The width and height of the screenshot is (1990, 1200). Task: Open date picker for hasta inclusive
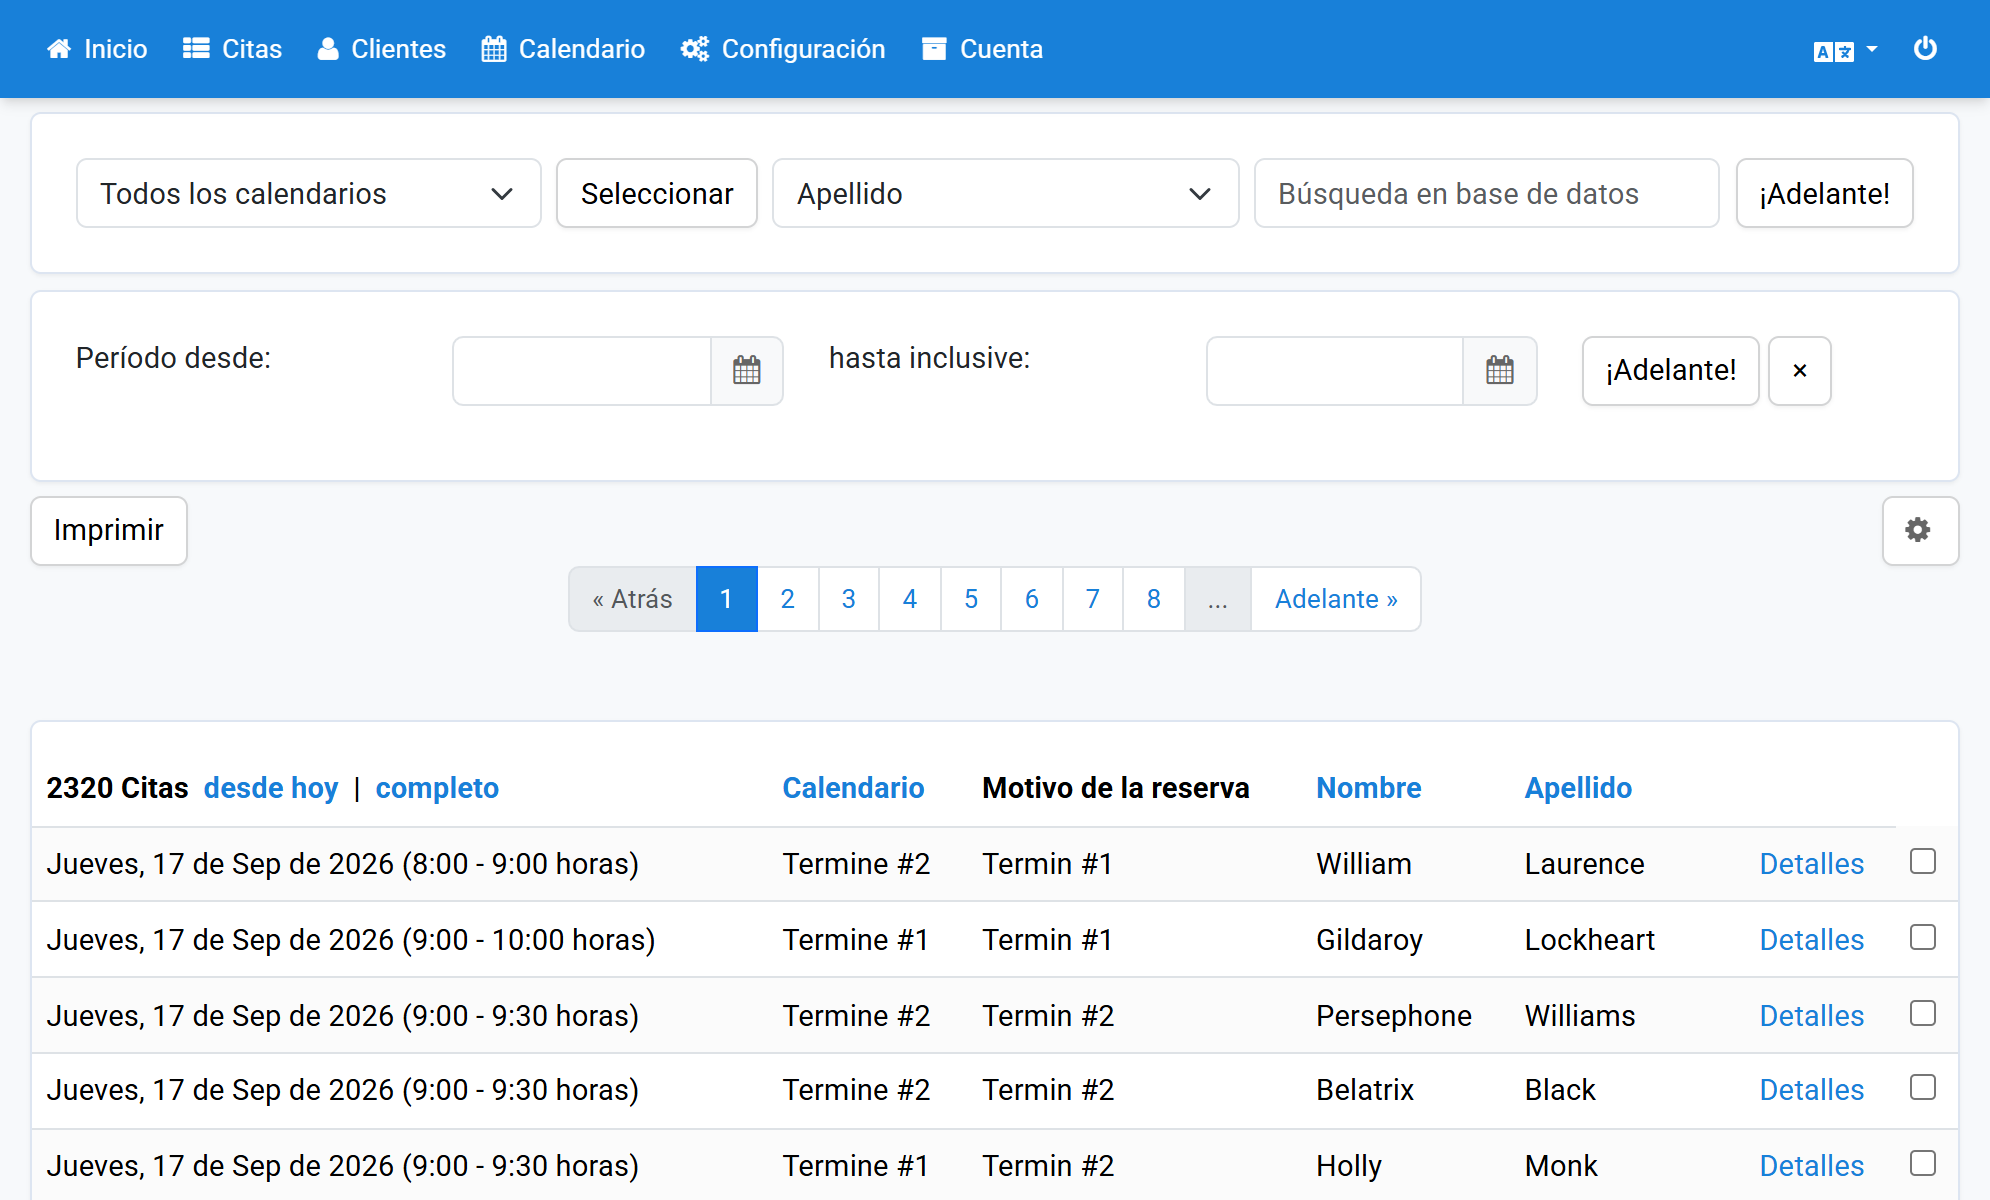[1500, 371]
